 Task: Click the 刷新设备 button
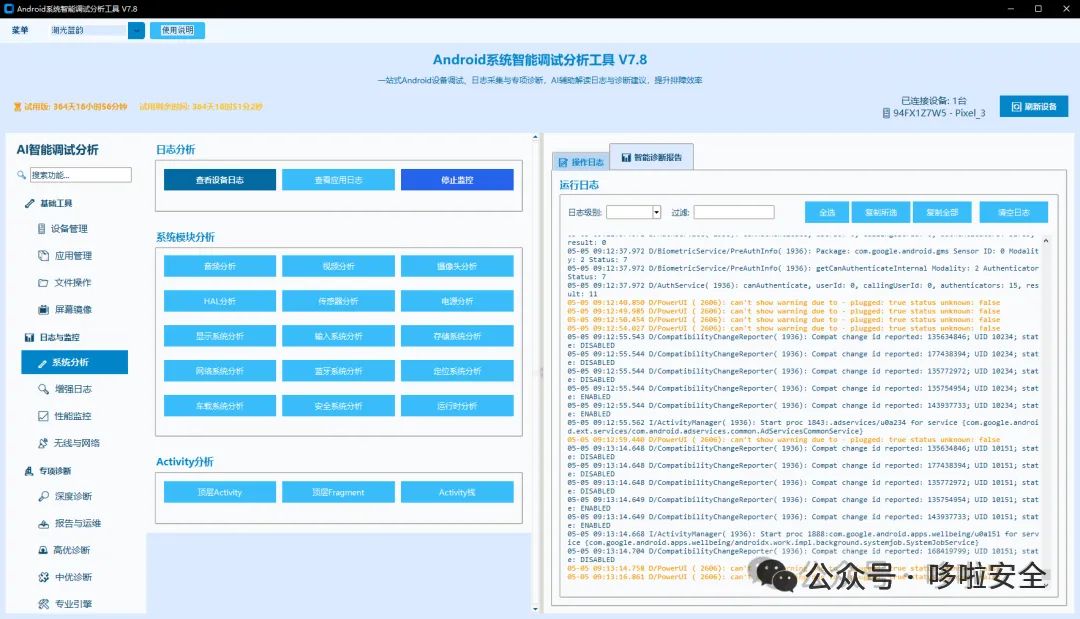pyautogui.click(x=1033, y=107)
